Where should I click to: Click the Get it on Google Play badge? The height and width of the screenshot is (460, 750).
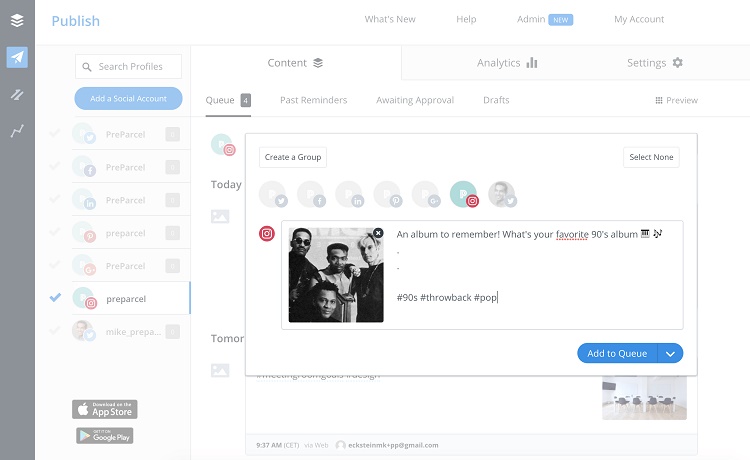tap(105, 436)
